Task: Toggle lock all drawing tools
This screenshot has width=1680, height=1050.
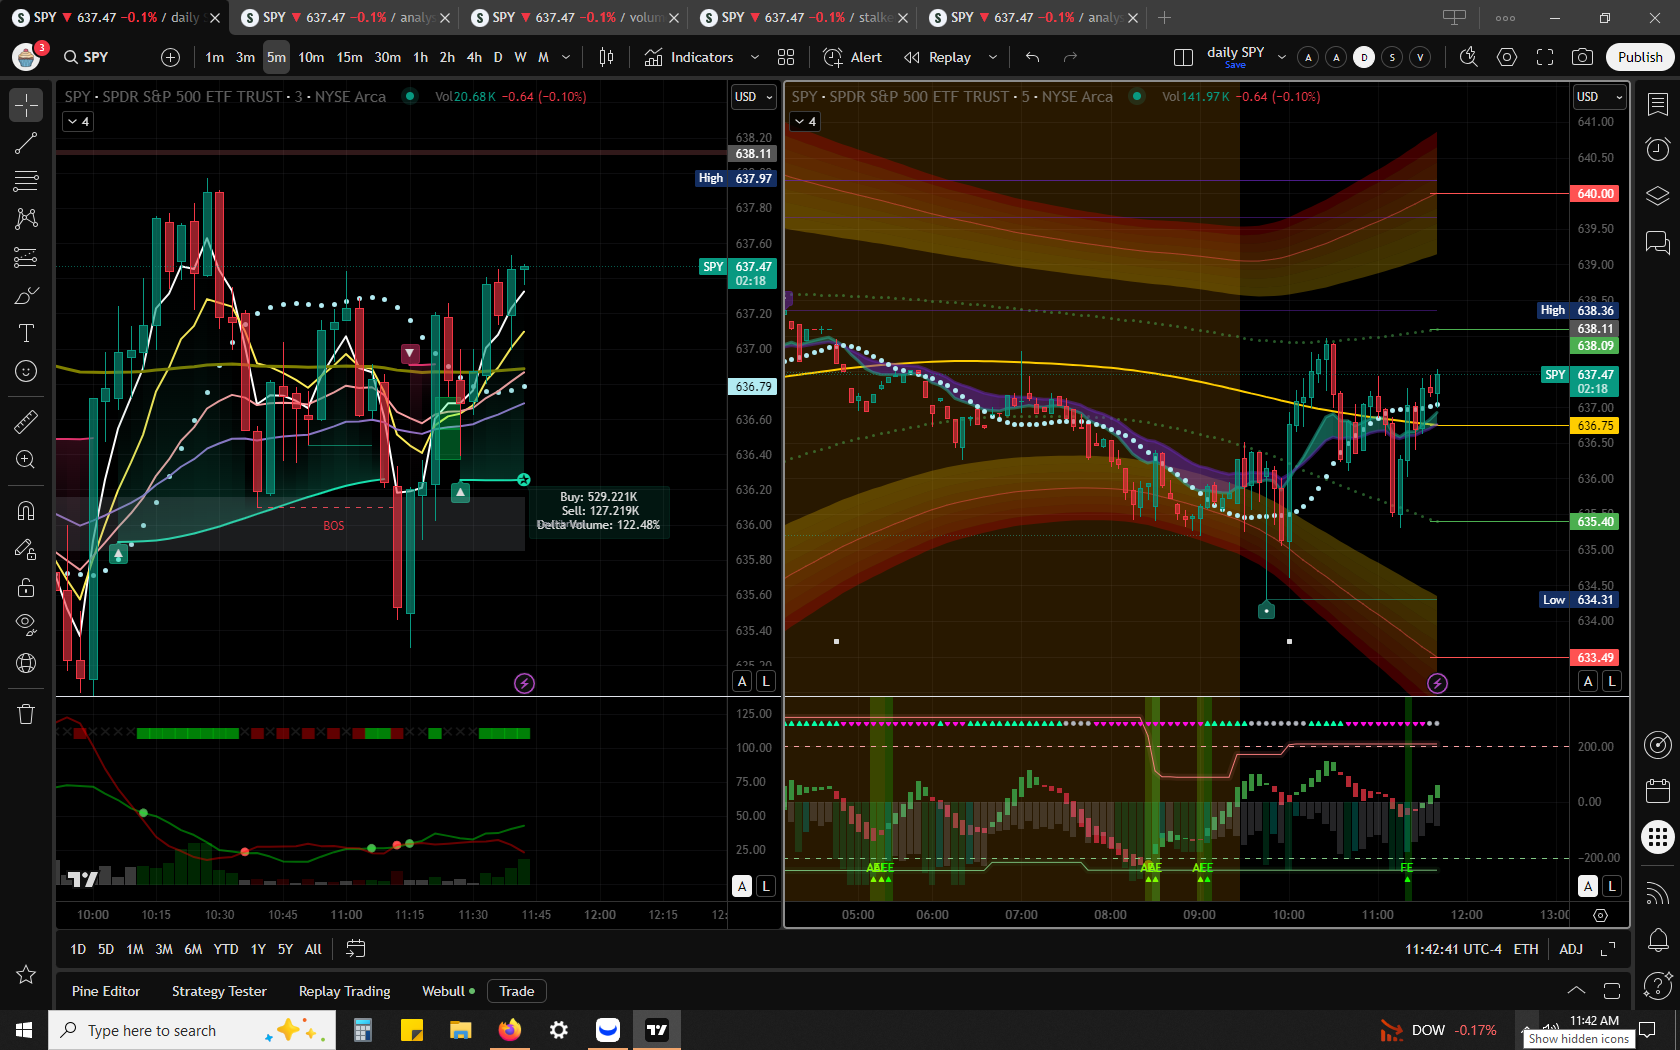Action: [x=26, y=587]
